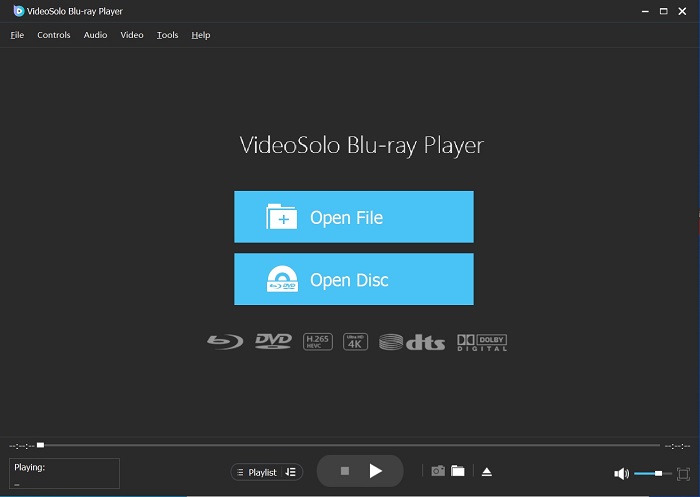Click the playback seek track

348,445
